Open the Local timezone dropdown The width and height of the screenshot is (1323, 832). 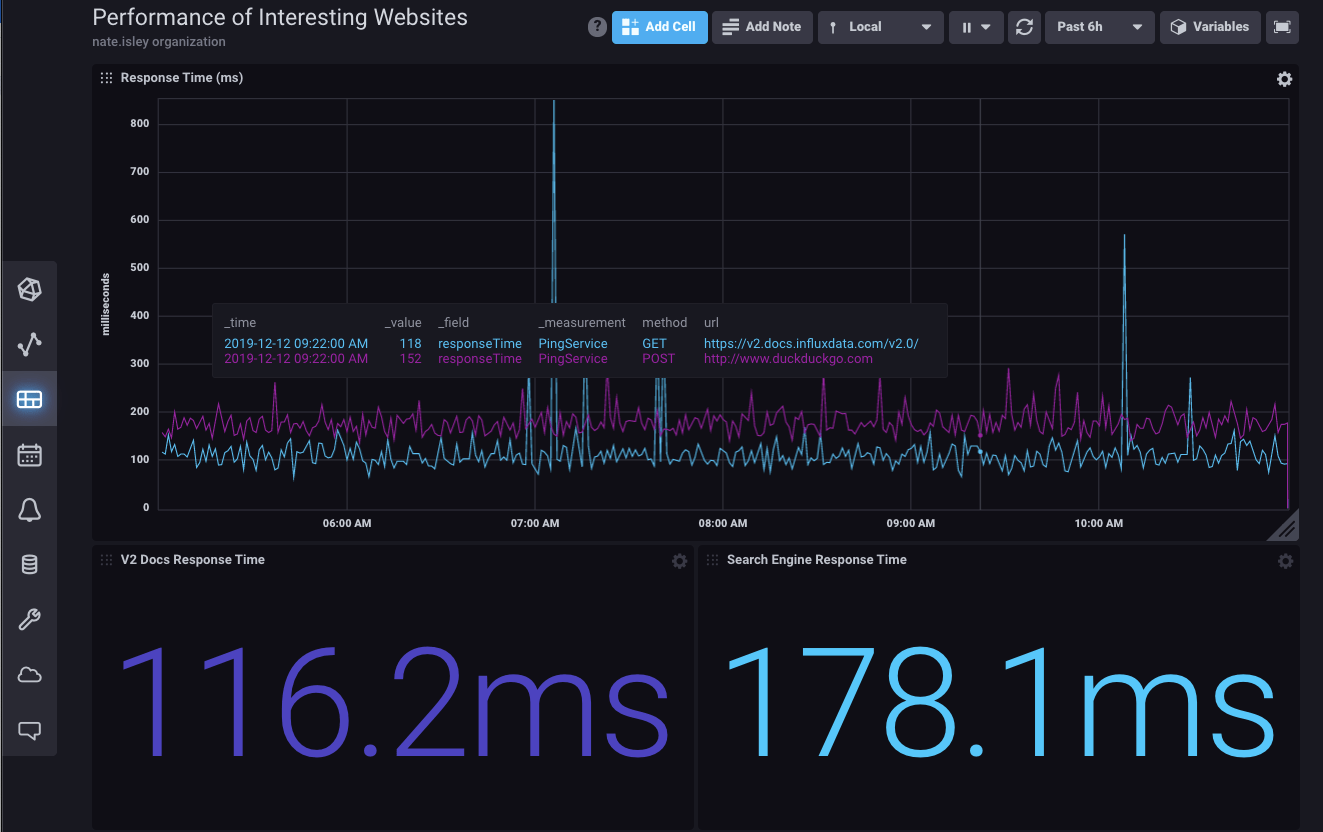[880, 27]
